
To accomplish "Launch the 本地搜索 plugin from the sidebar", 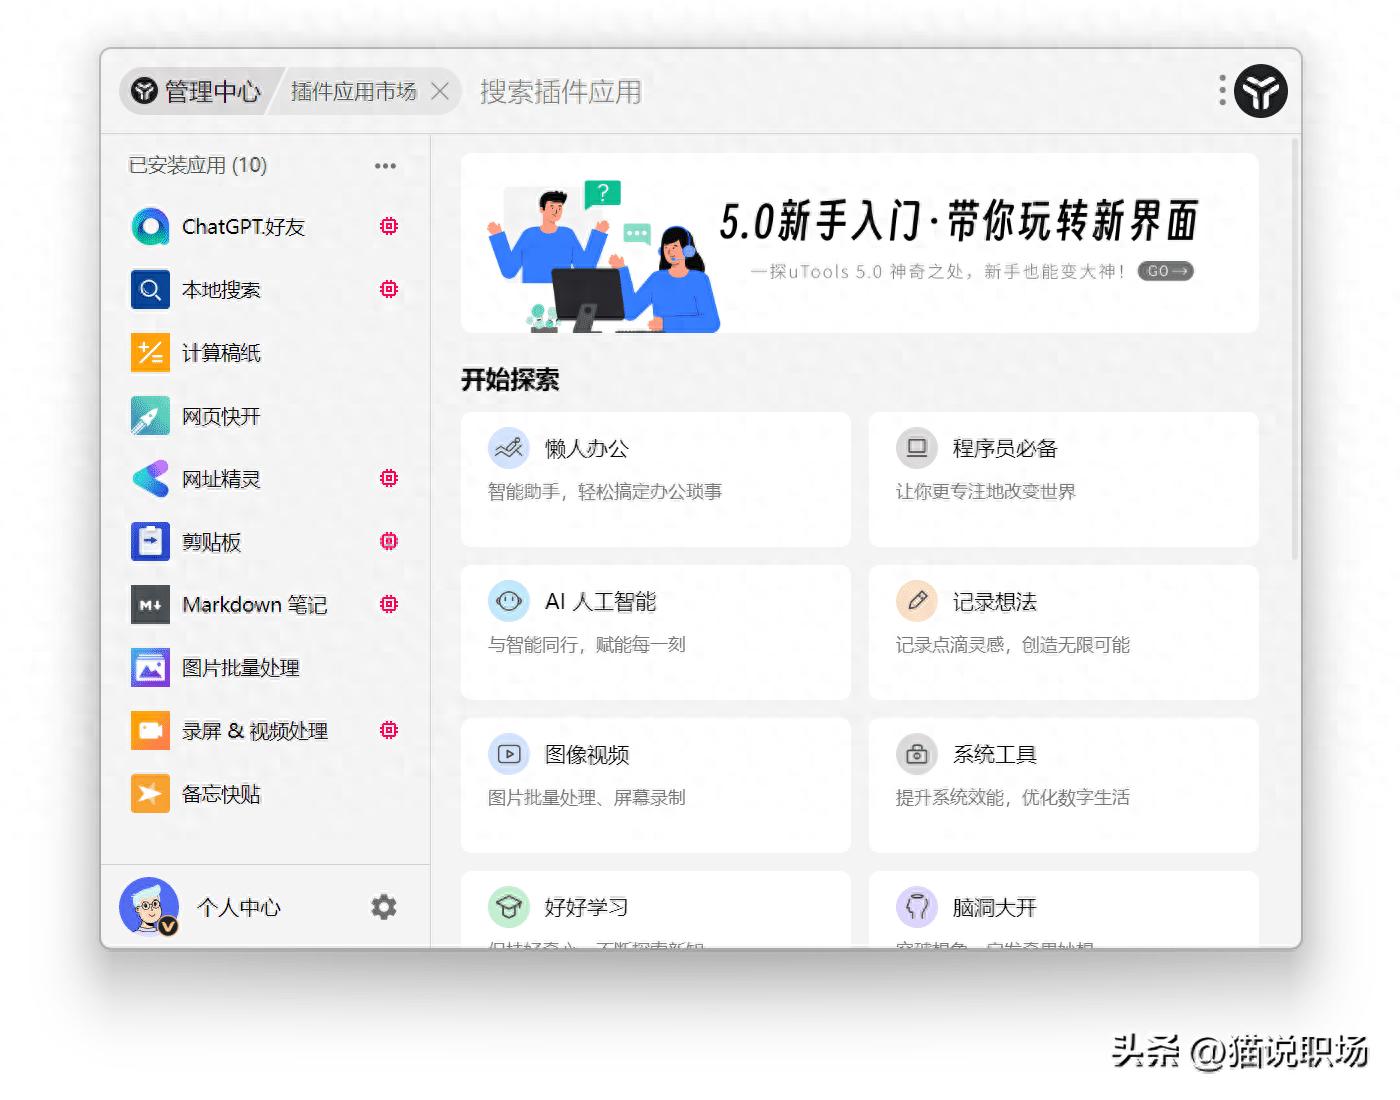I will point(150,289).
